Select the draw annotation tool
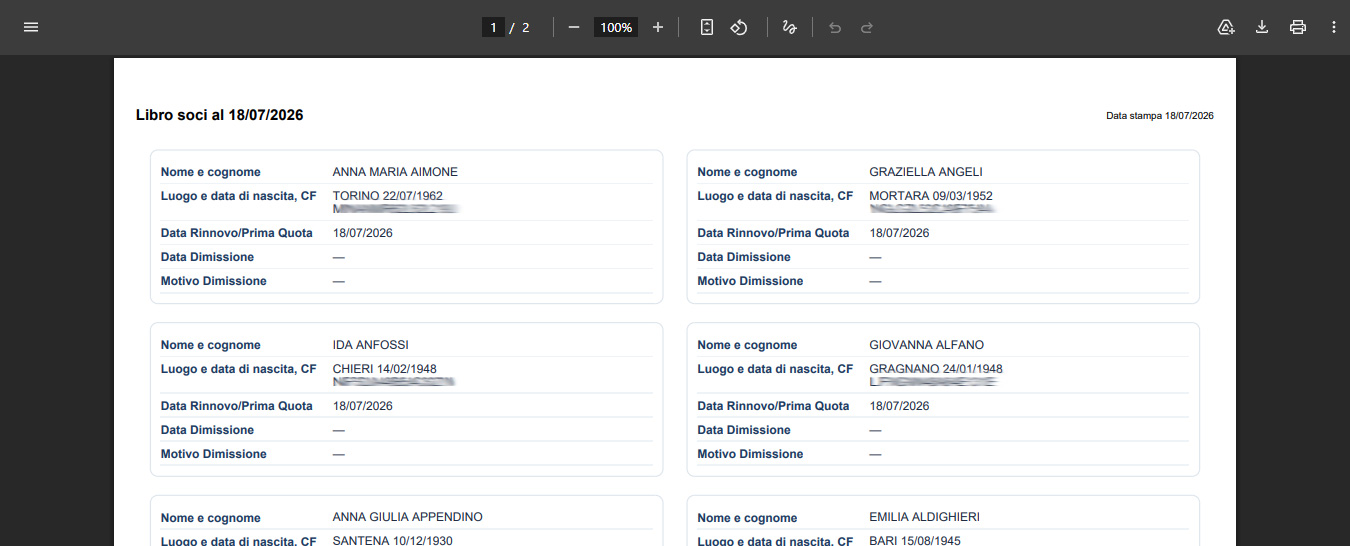This screenshot has height=546, width=1350. point(789,27)
